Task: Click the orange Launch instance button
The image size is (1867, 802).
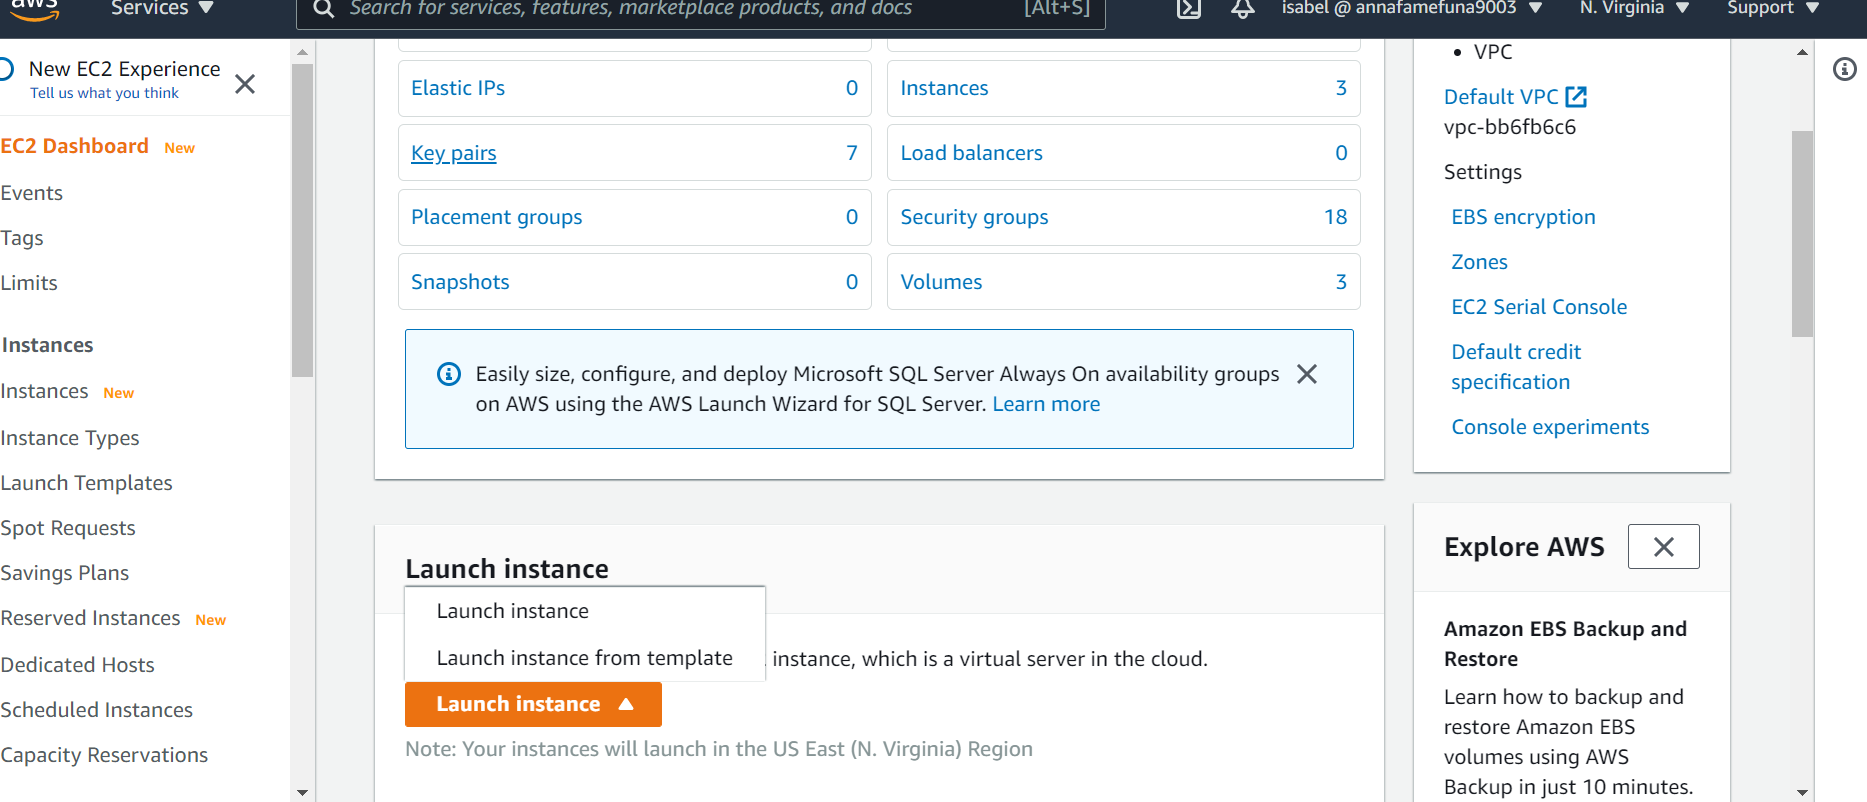Action: 532,704
